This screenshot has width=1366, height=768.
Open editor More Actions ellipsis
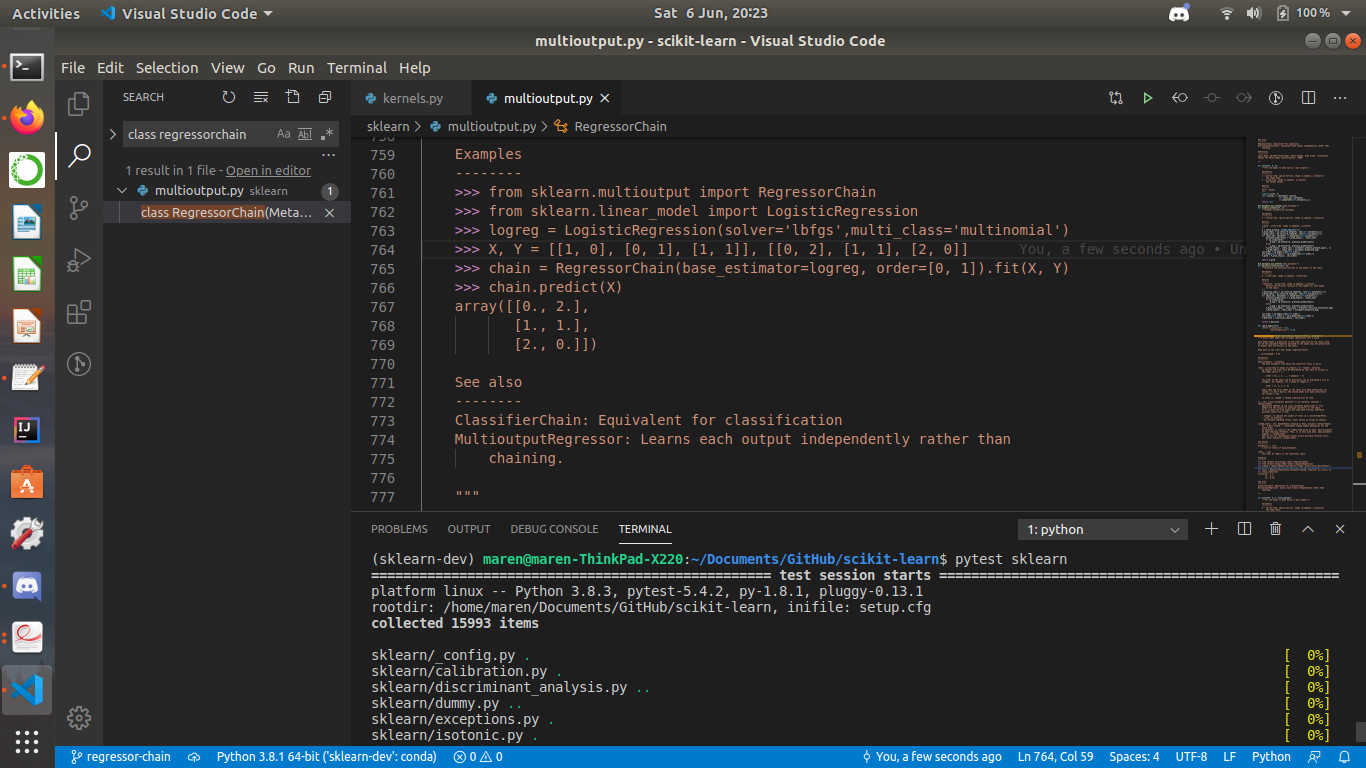1340,98
